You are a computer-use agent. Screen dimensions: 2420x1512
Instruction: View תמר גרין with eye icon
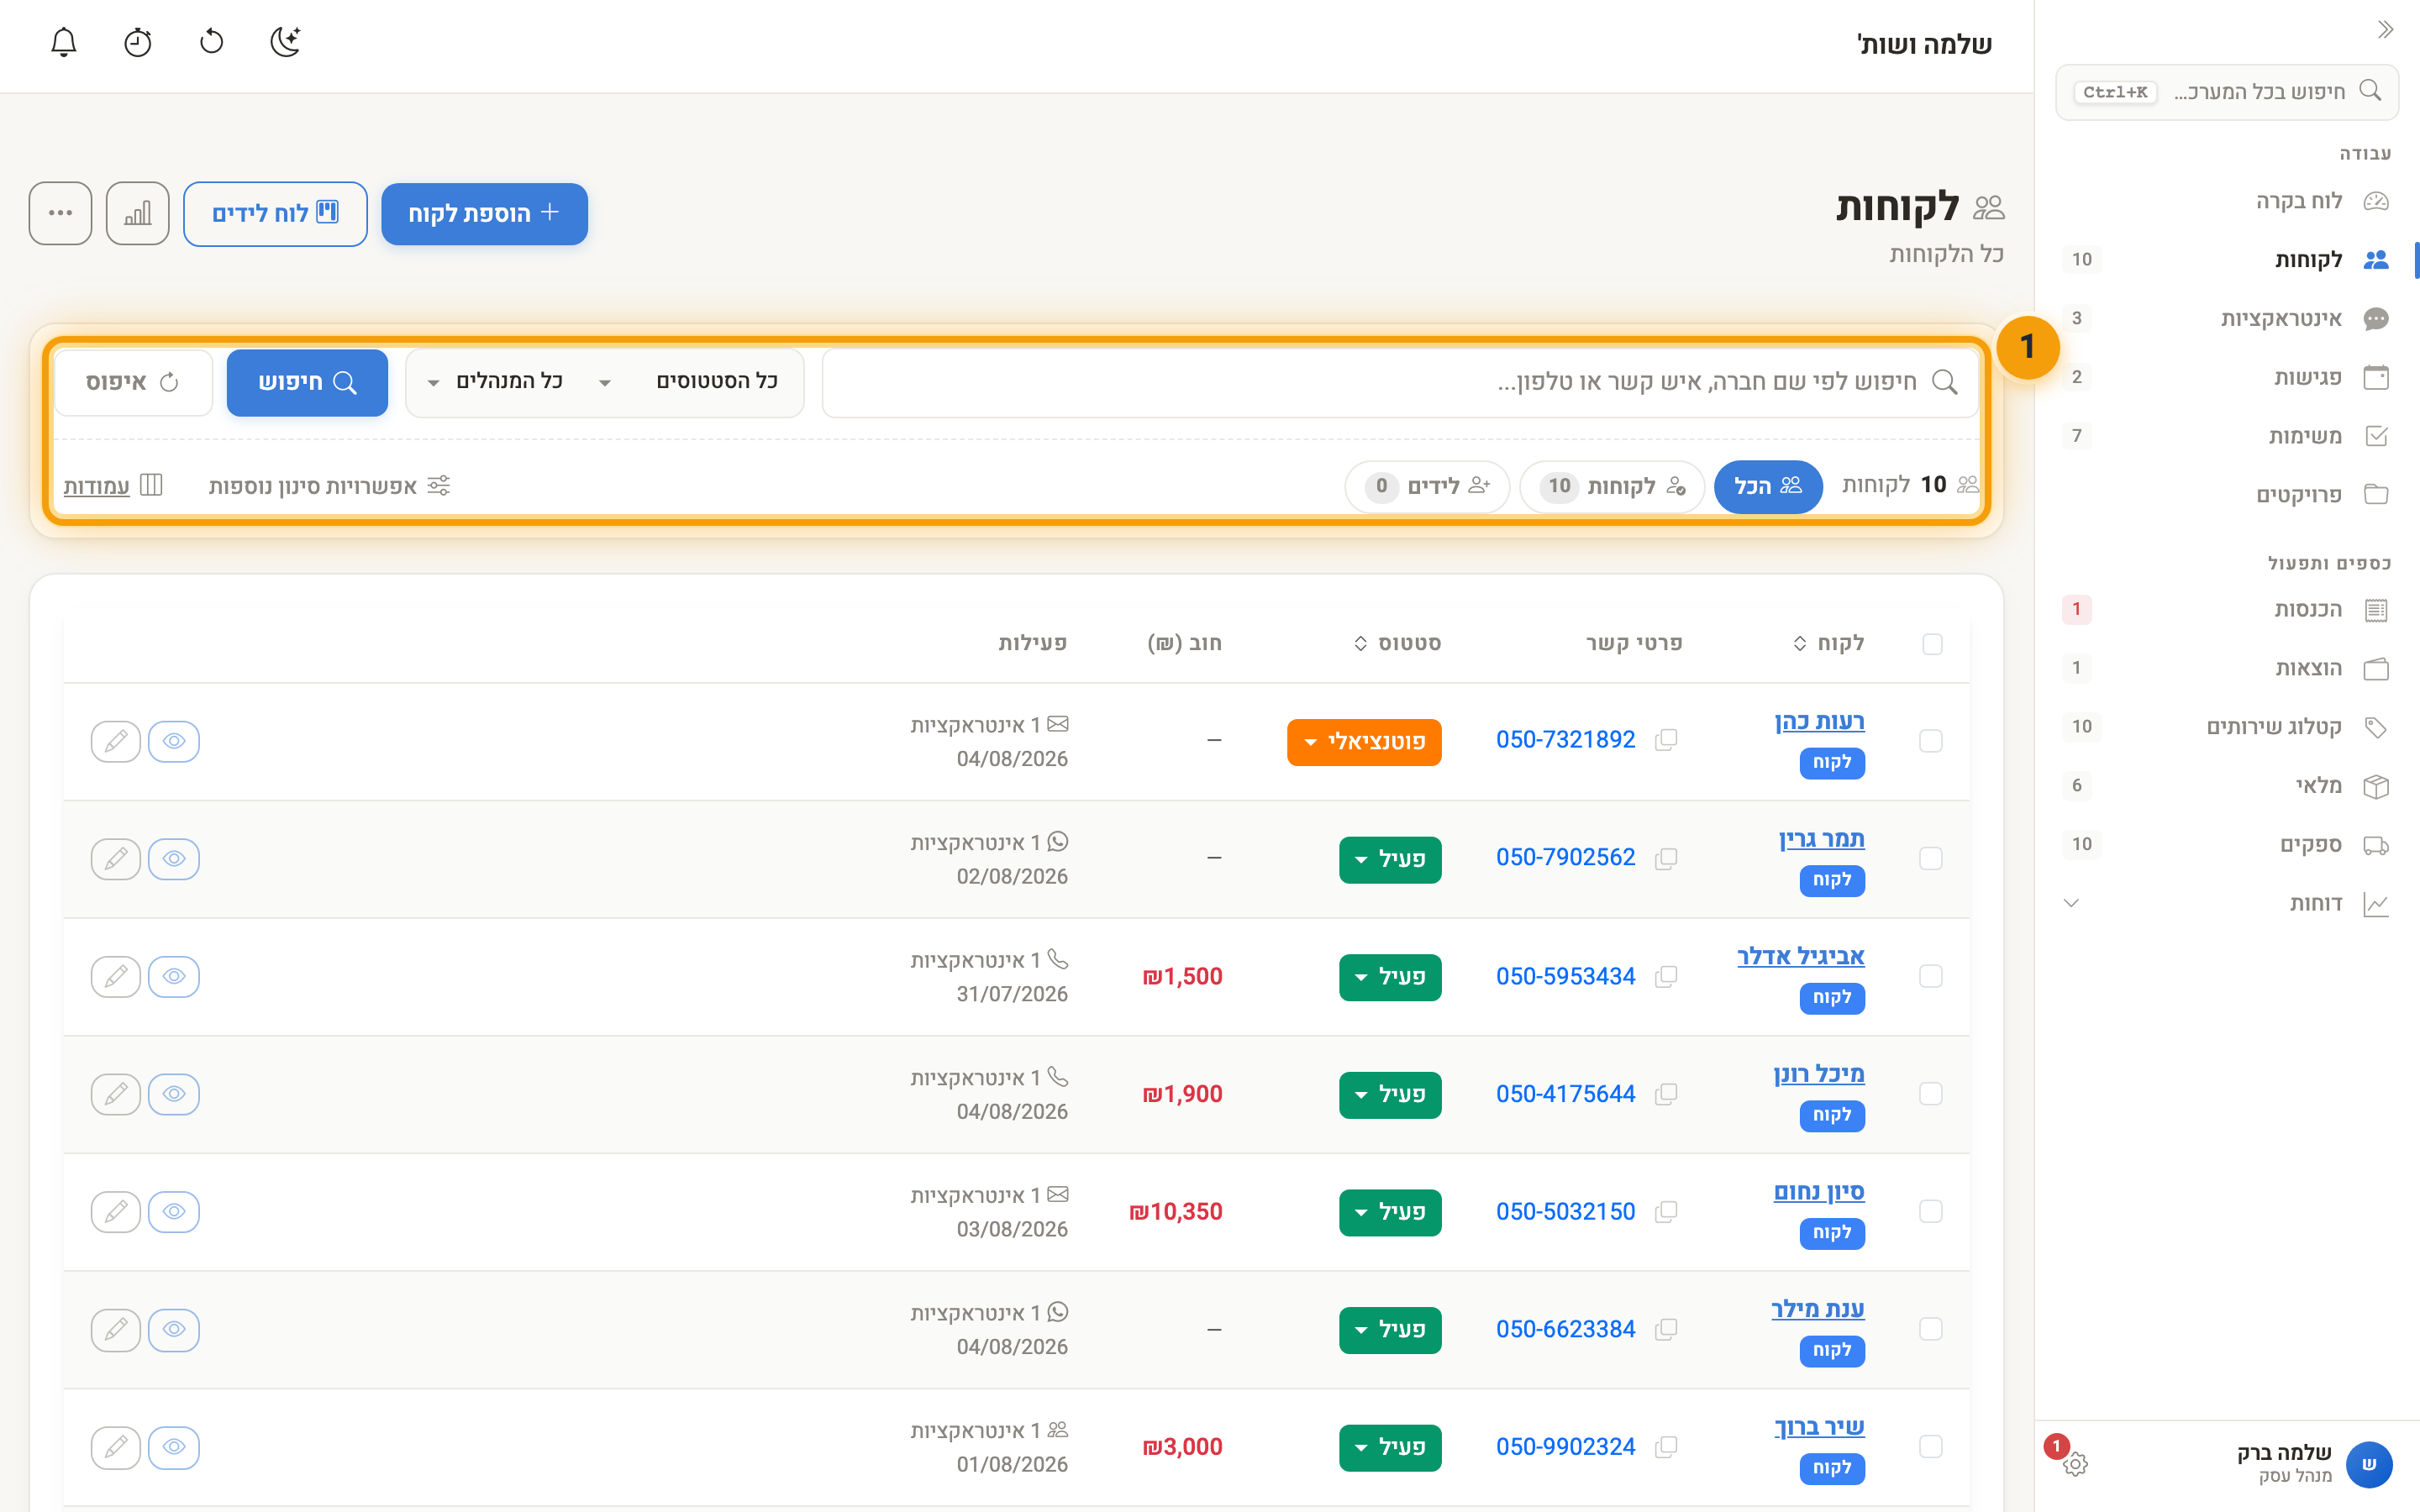click(174, 859)
